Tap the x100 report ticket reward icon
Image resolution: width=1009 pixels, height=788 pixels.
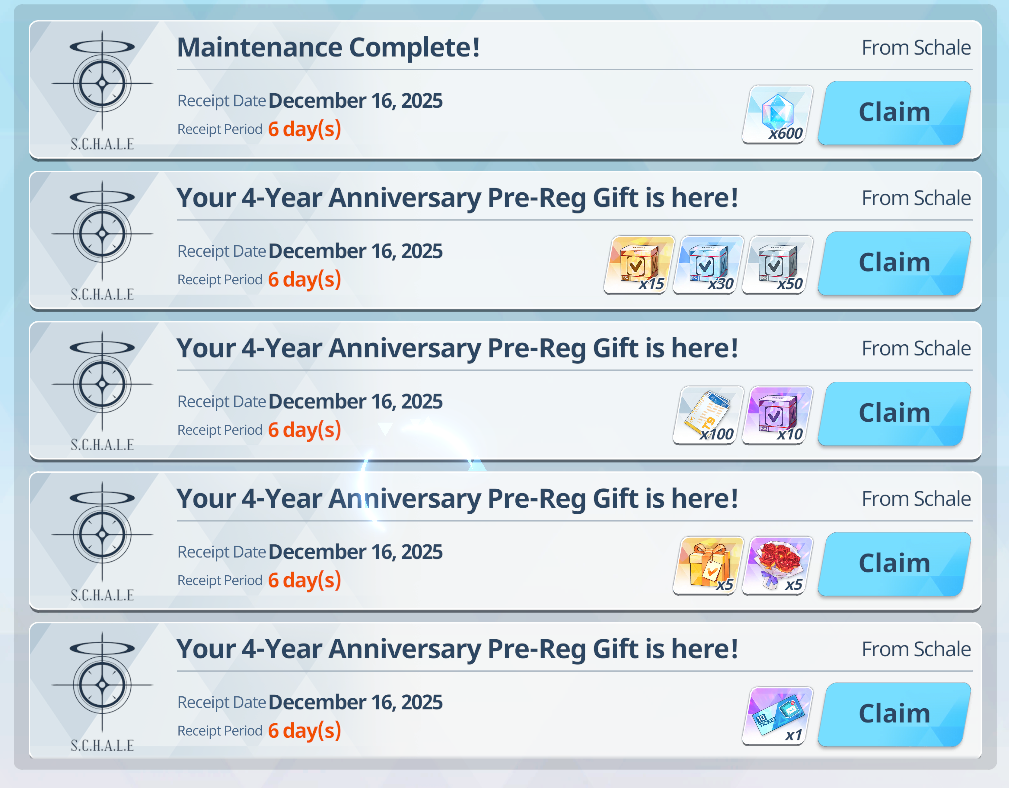pos(708,416)
